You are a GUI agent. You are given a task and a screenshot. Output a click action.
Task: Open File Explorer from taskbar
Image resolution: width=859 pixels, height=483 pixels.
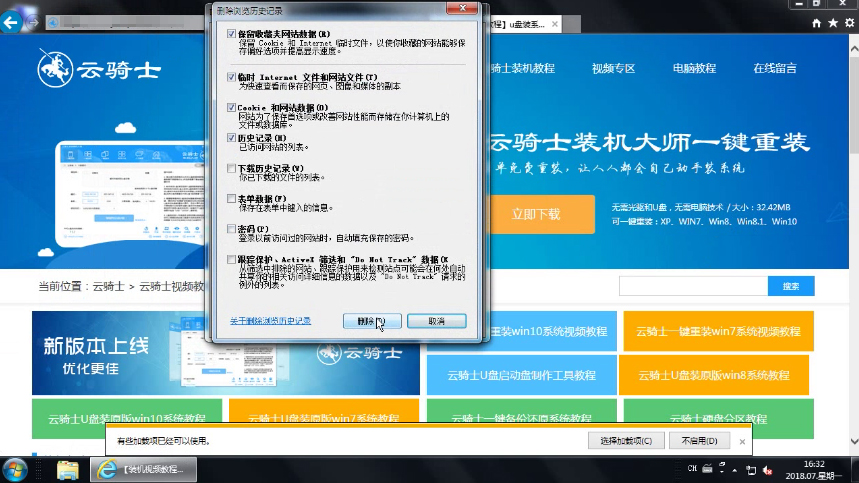[x=68, y=470]
